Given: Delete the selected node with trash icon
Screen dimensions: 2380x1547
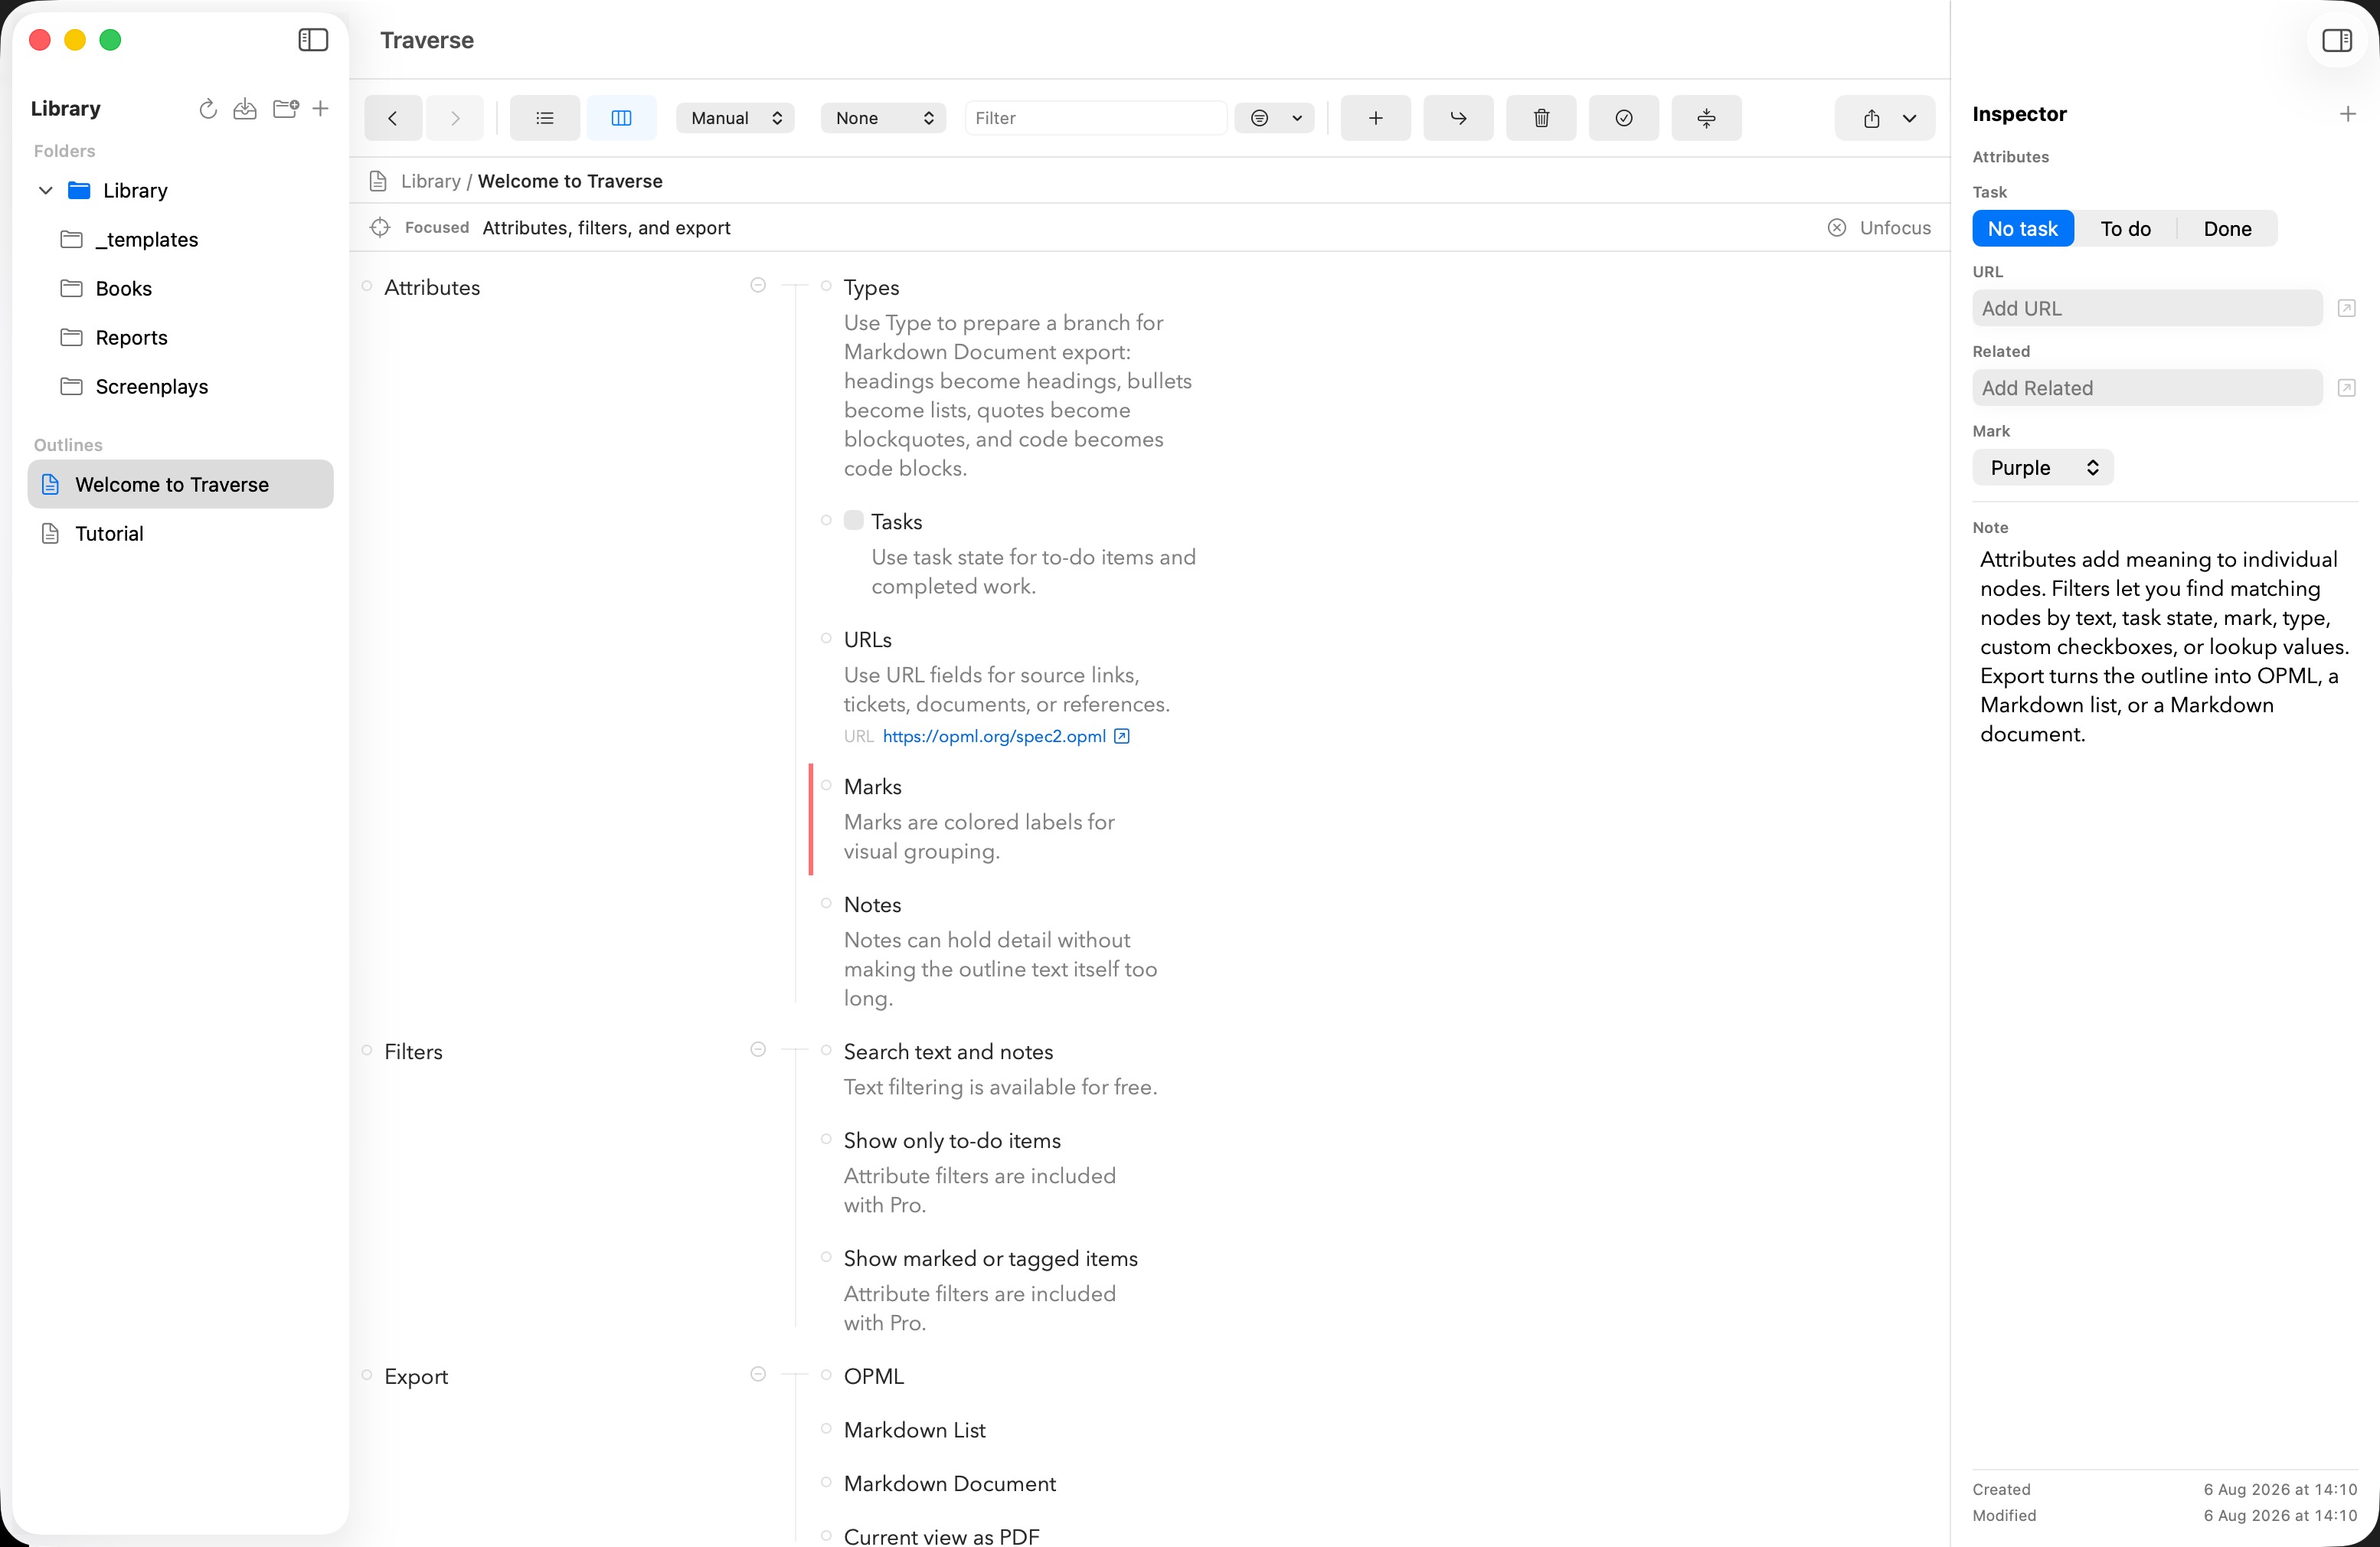Looking at the screenshot, I should pos(1541,118).
